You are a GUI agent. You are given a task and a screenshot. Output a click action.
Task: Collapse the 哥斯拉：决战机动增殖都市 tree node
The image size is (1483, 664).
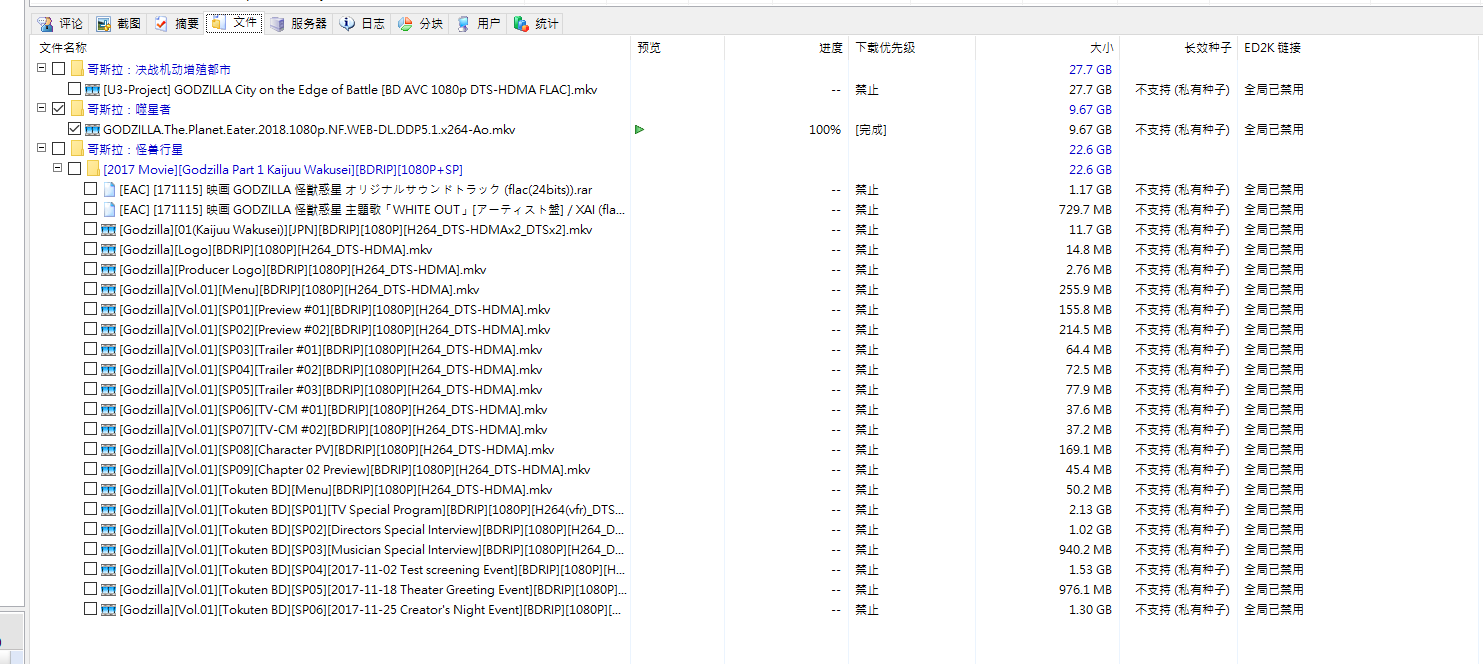[41, 69]
